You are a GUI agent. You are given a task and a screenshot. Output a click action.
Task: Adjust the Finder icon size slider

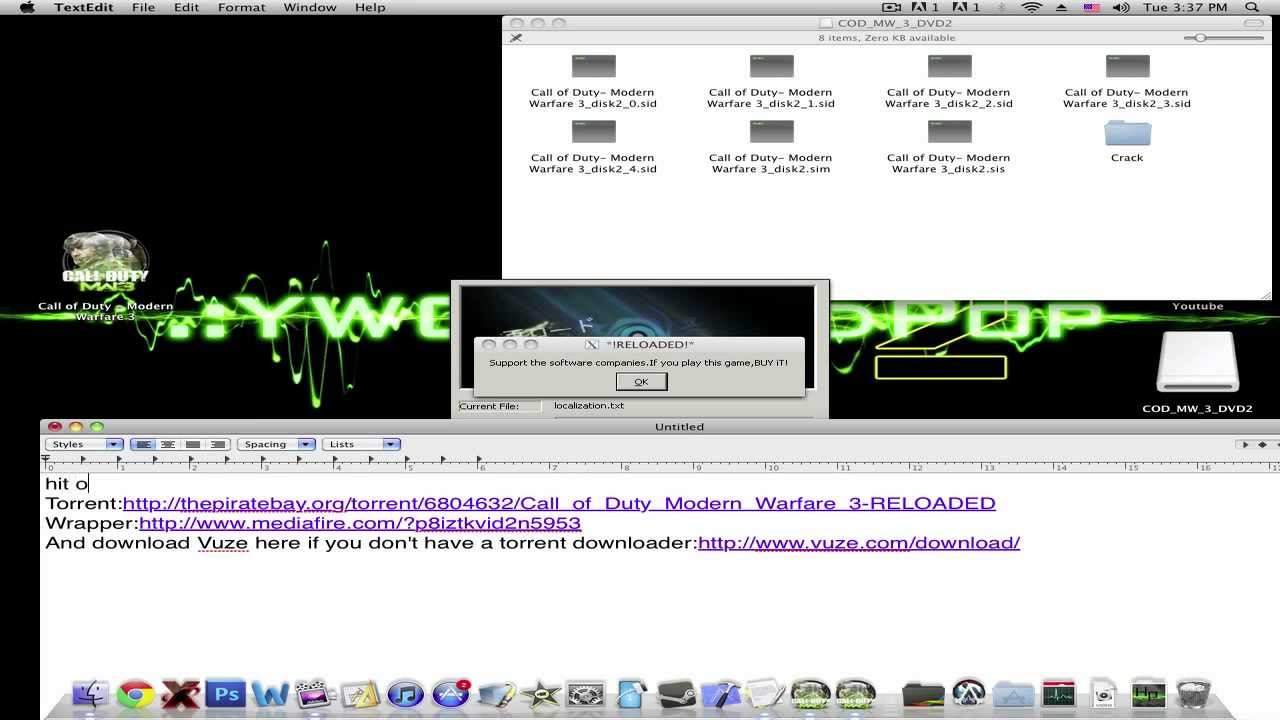tap(1200, 38)
